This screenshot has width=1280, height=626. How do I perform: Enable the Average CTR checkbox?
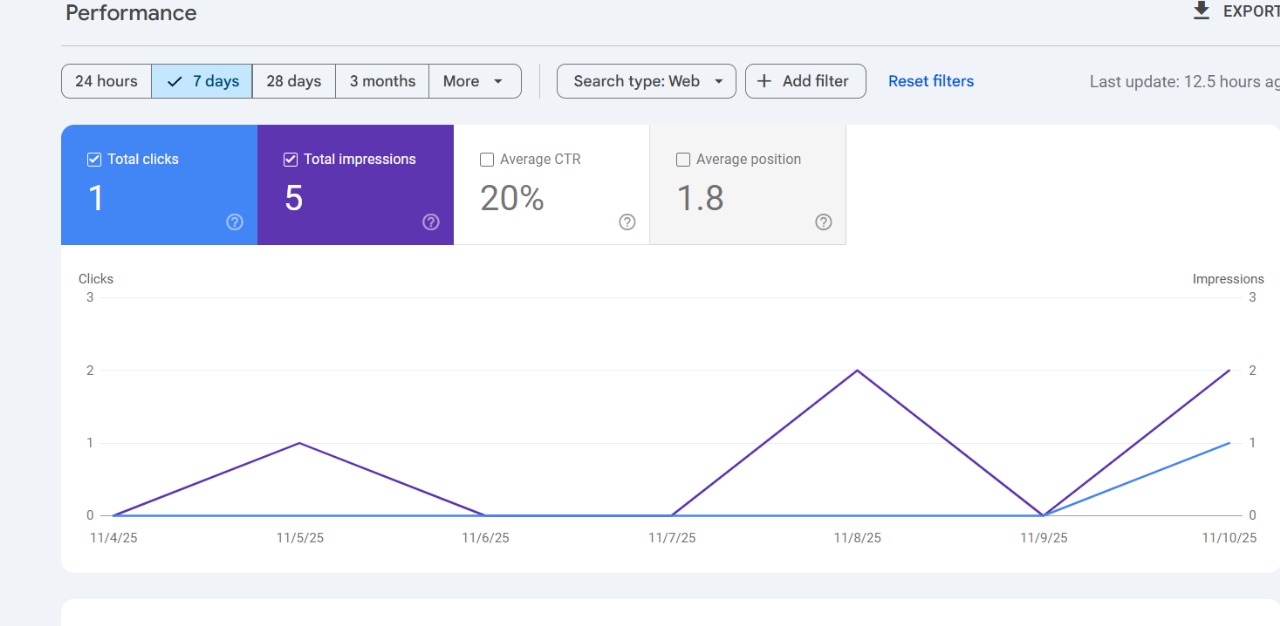(487, 159)
